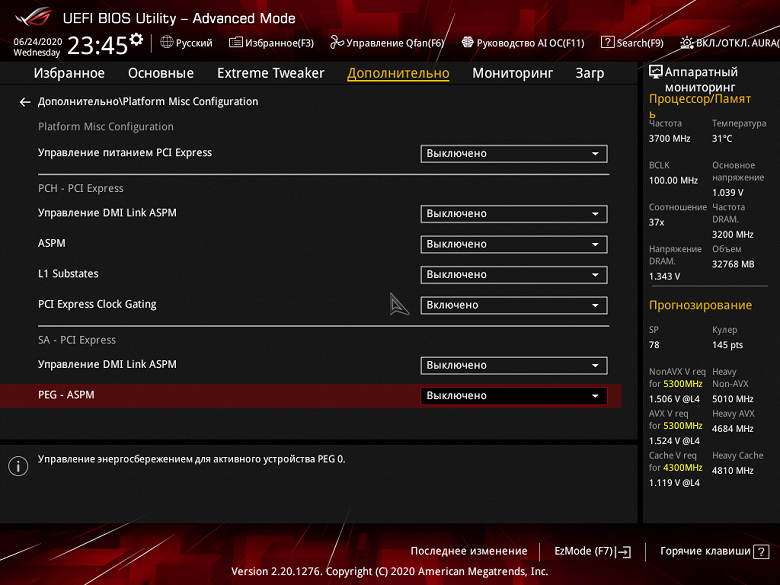Click the EzMode exit arrow icon
Screen dimensions: 780x585
(624, 552)
